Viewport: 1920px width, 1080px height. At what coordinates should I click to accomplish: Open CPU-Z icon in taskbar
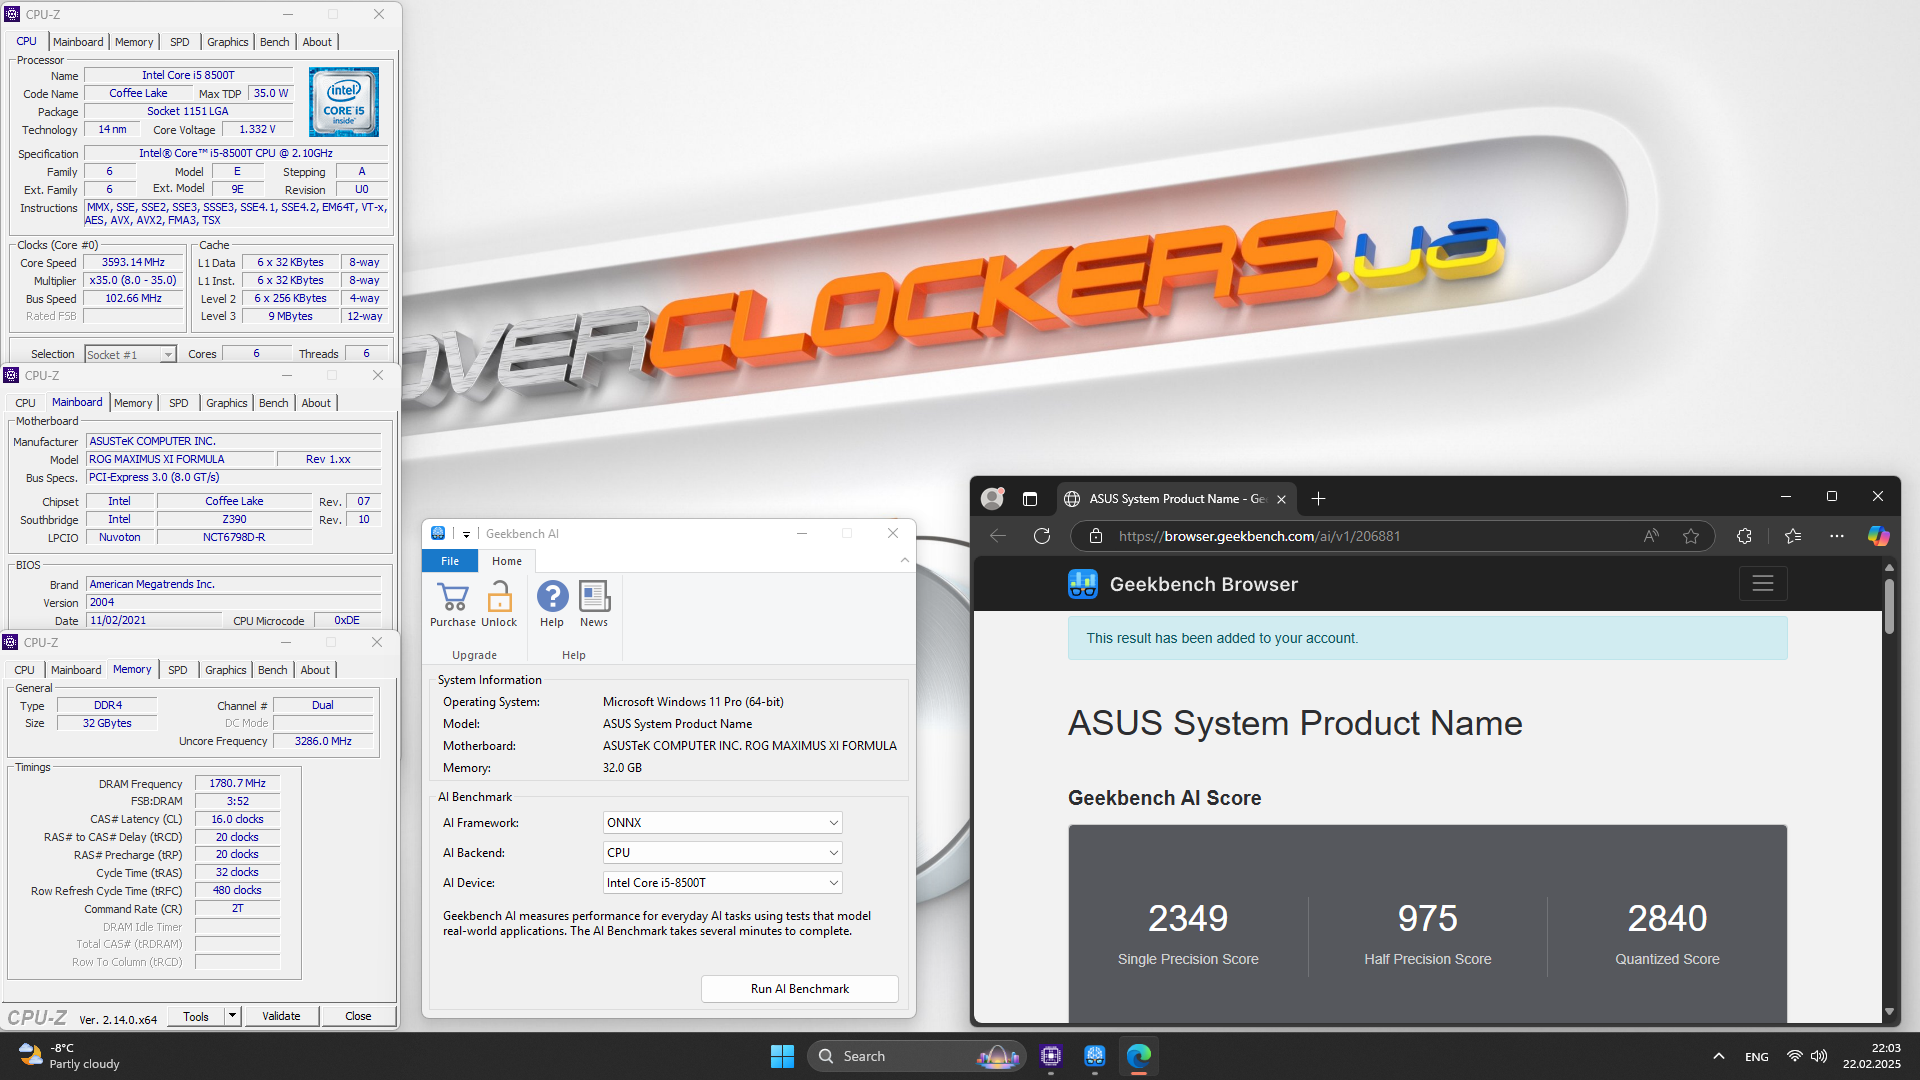point(1051,1056)
